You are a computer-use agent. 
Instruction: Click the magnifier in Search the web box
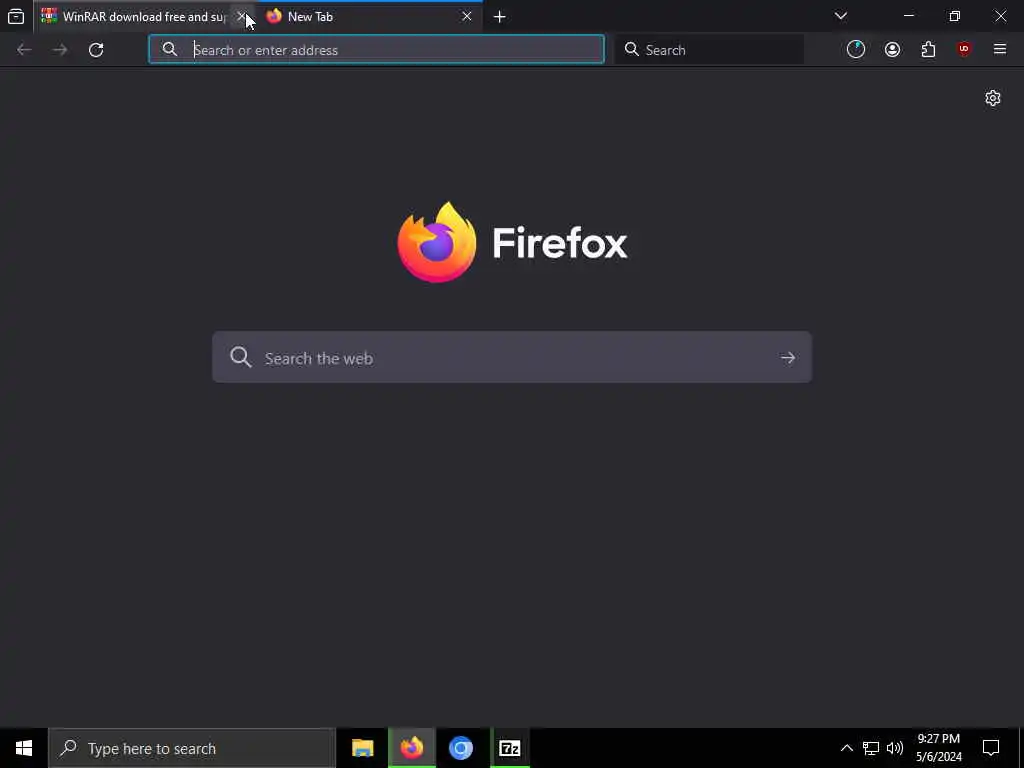pyautogui.click(x=241, y=357)
